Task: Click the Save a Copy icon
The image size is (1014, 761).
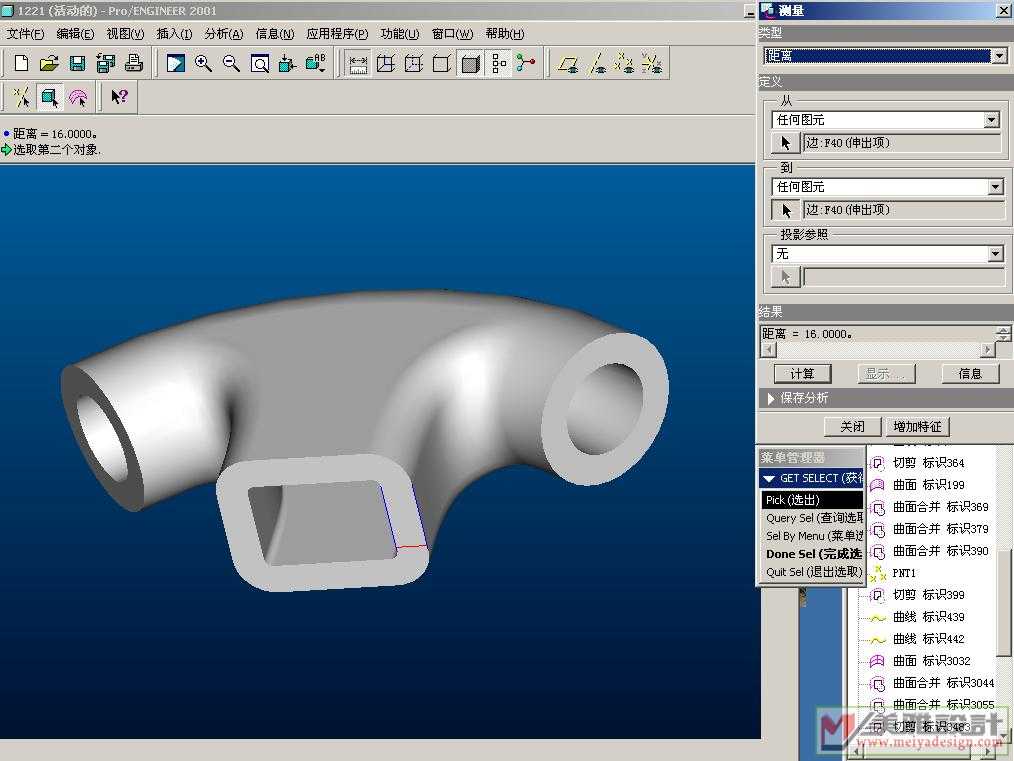Action: coord(105,63)
